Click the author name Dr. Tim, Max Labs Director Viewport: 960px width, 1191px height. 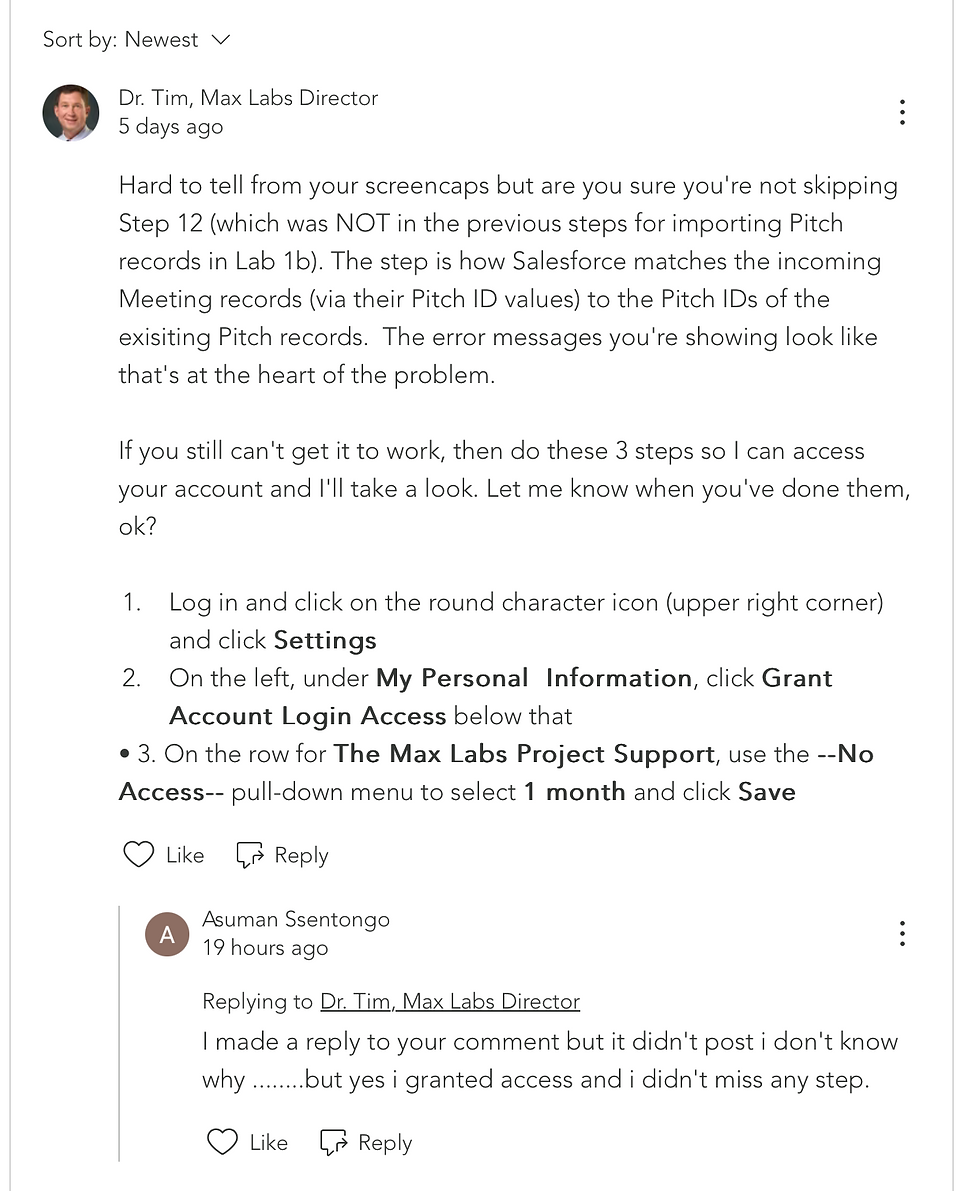point(248,98)
